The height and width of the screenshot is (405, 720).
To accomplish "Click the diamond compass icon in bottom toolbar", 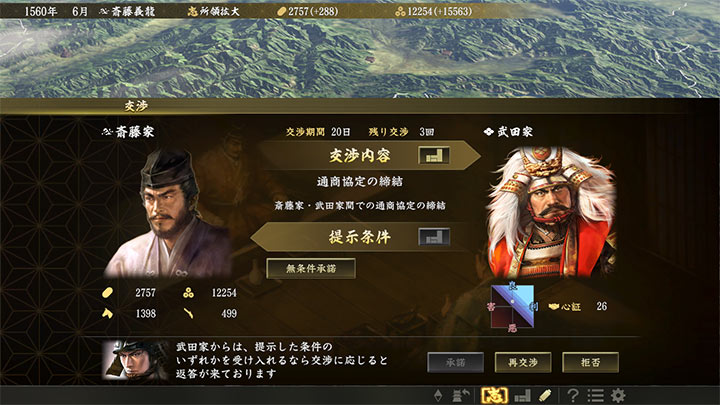I will (438, 395).
